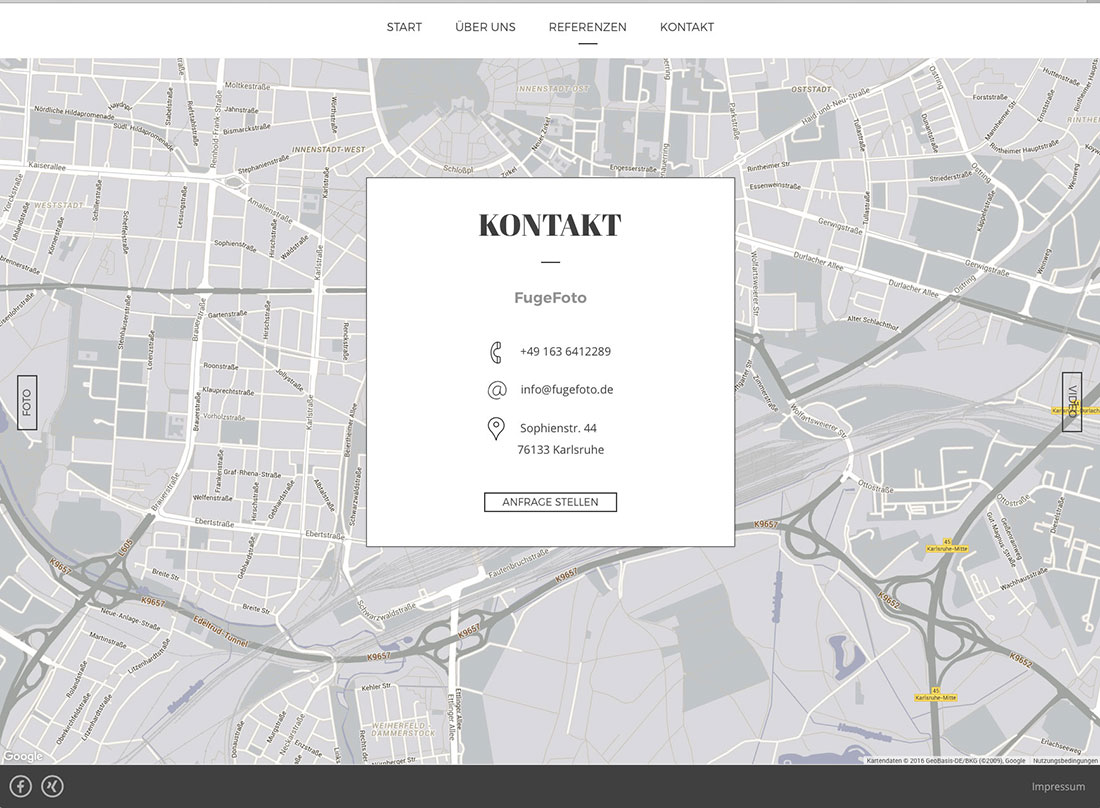Click the Google logo on the map
This screenshot has height=808, width=1100.
pyautogui.click(x=23, y=756)
